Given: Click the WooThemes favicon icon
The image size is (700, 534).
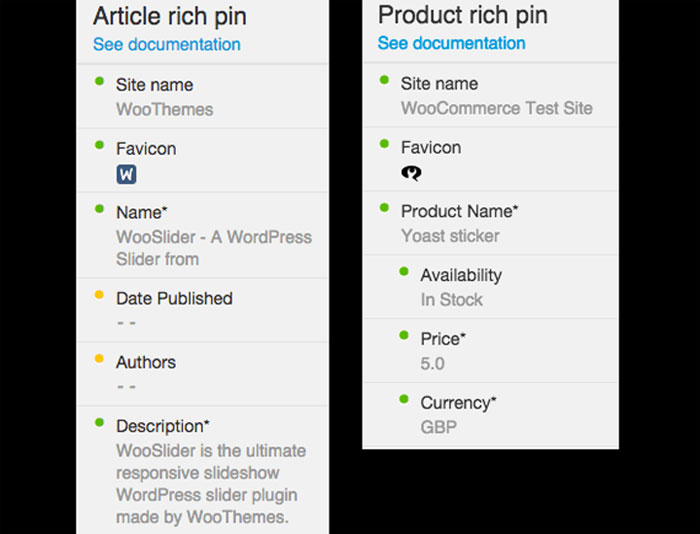Looking at the screenshot, I should [126, 174].
